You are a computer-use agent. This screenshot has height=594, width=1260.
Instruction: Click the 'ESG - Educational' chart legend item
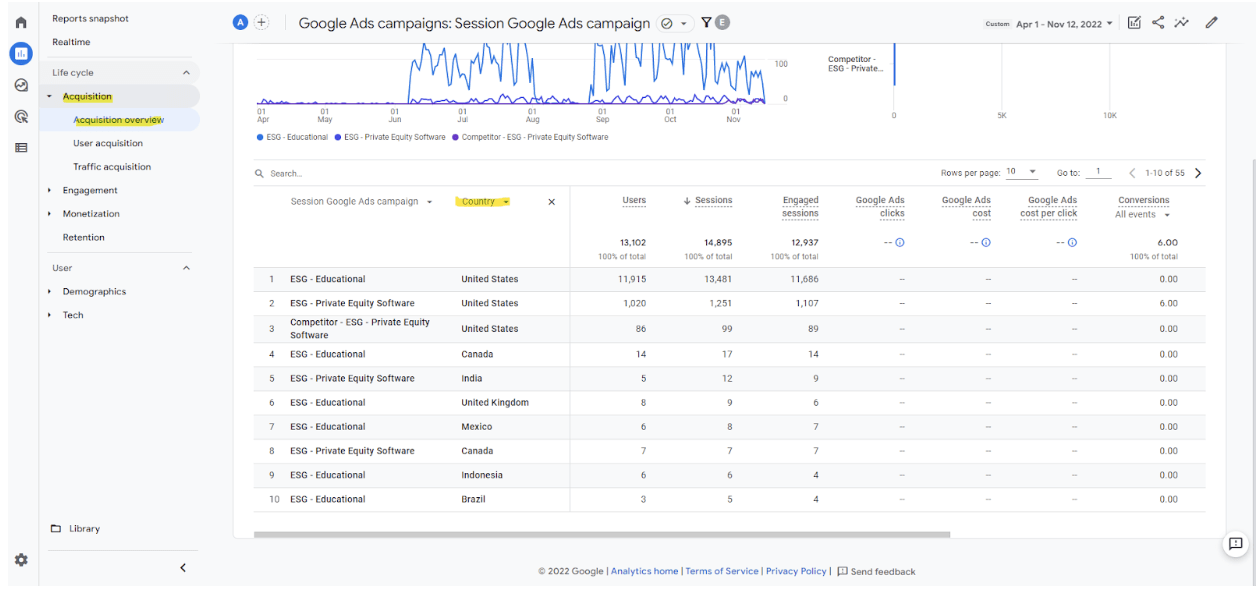tap(292, 137)
